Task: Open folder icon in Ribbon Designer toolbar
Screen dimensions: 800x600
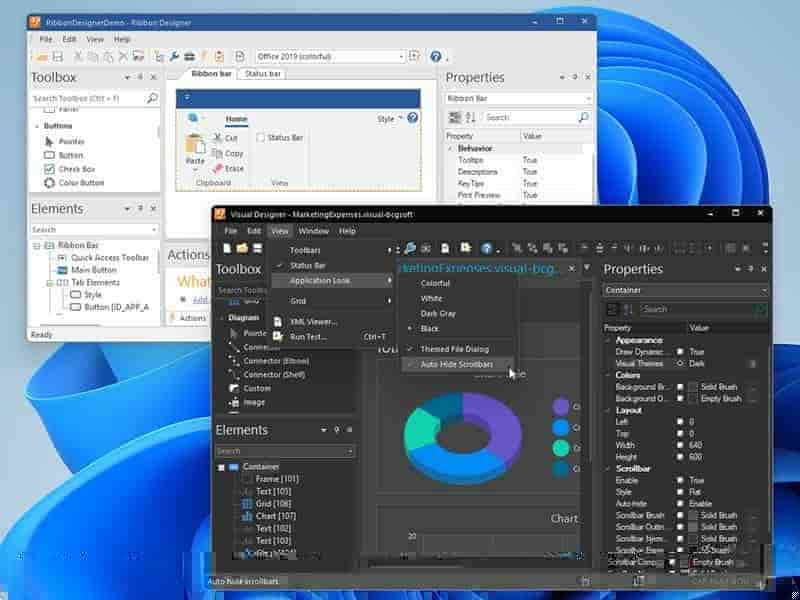Action: (43, 57)
